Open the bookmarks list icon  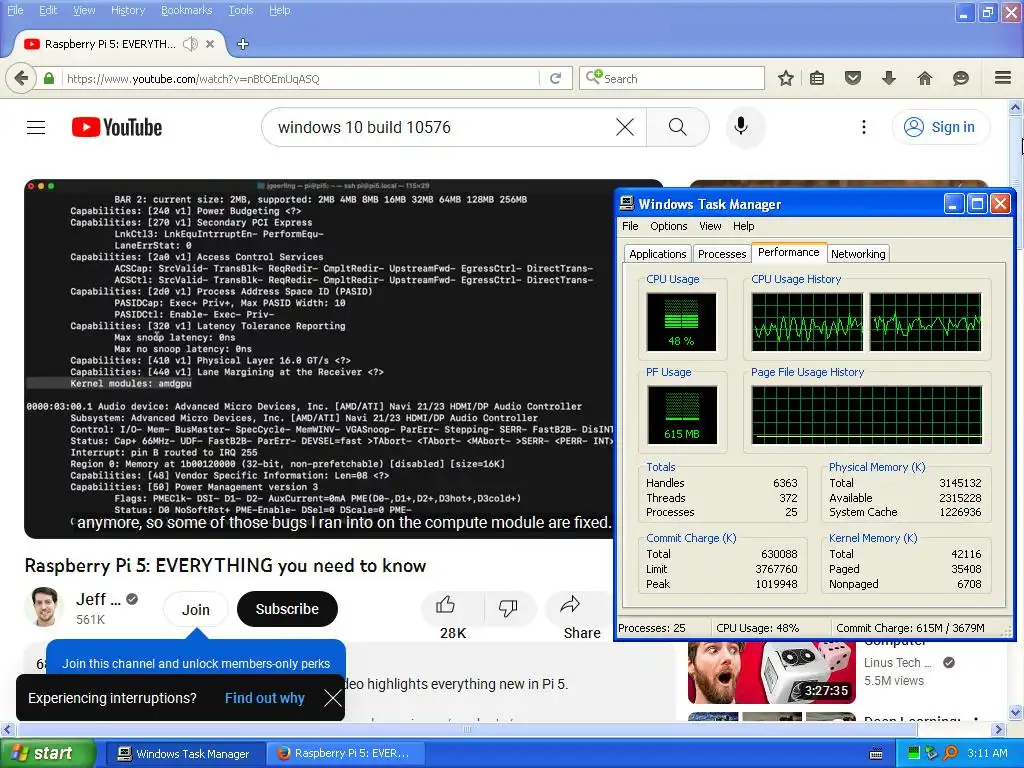[817, 78]
